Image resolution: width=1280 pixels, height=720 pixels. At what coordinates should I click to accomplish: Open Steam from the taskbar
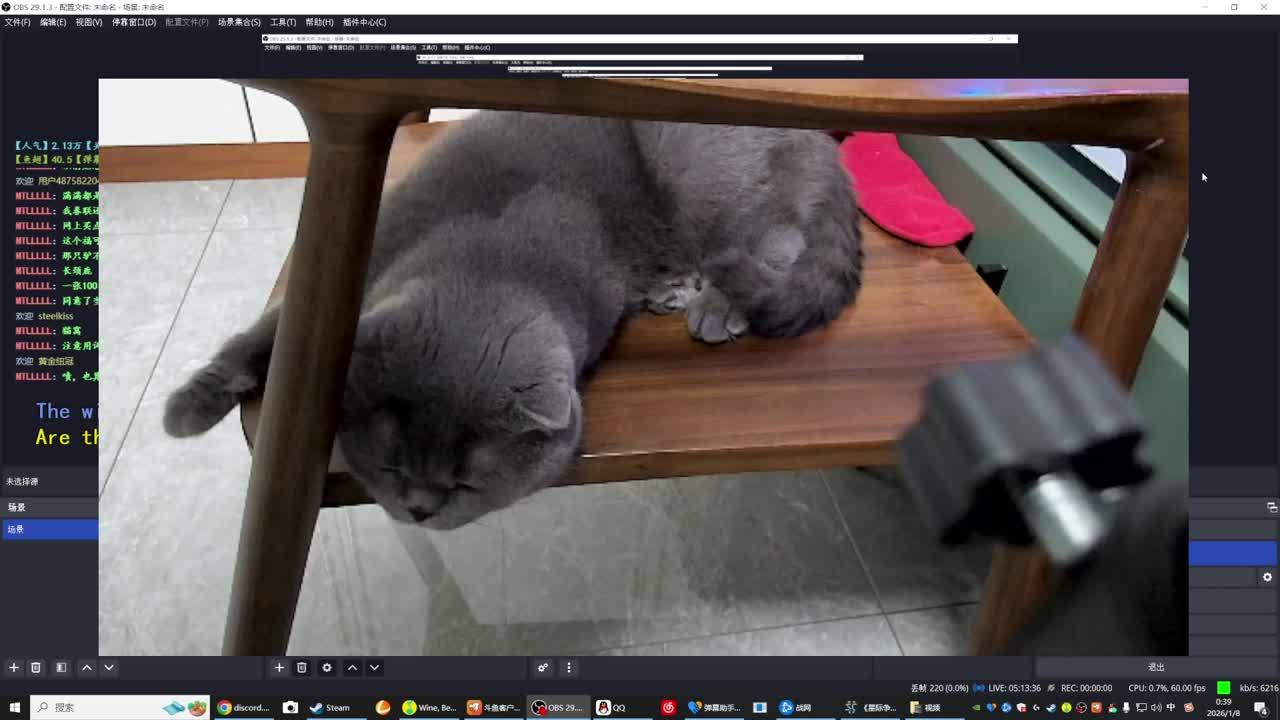tap(330, 707)
